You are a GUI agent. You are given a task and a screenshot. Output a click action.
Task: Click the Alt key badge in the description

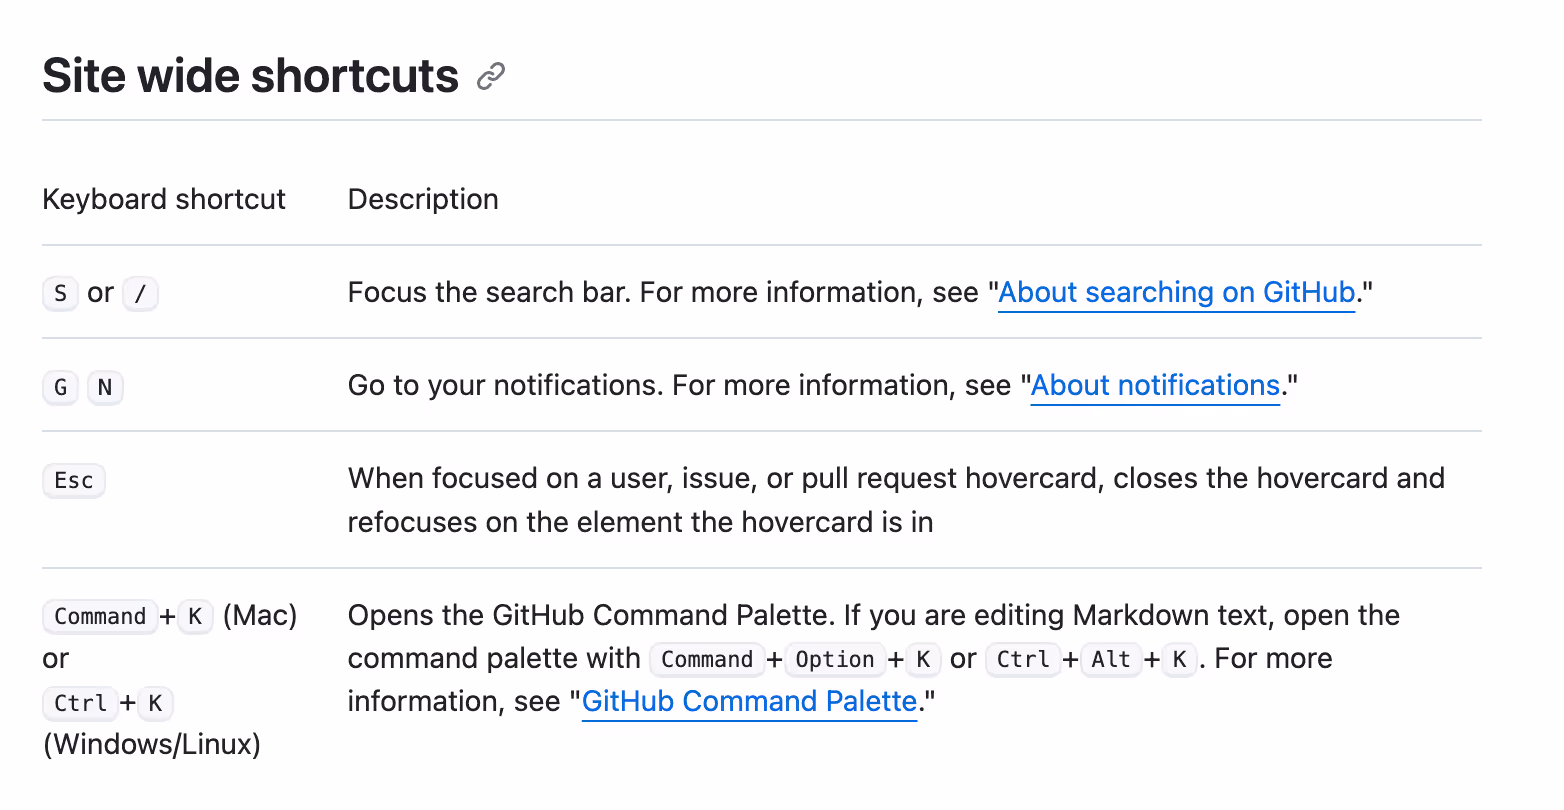(1111, 660)
